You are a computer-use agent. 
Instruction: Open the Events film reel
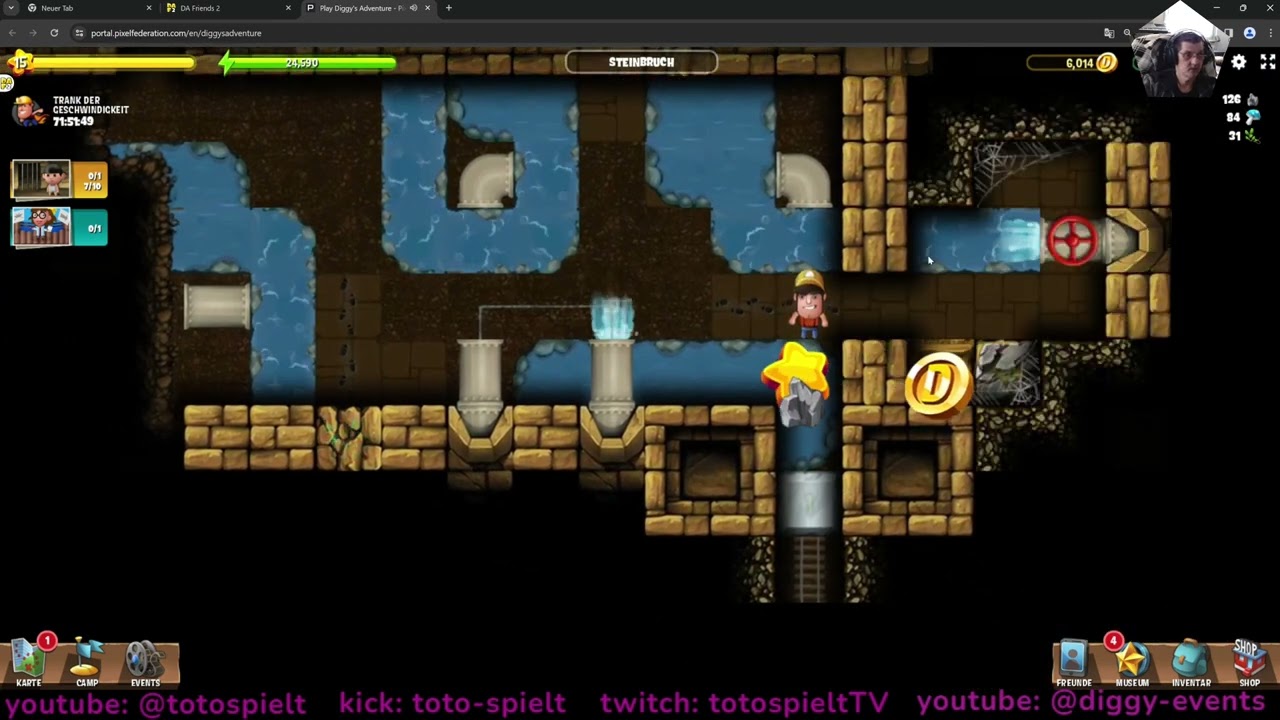click(146, 661)
